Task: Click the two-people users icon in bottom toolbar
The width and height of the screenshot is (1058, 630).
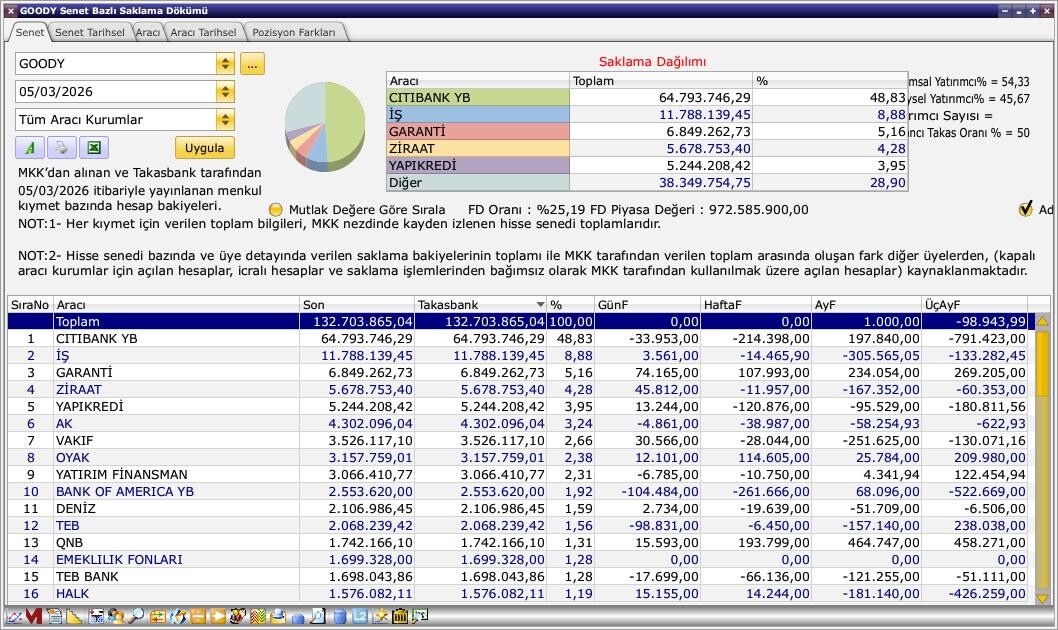Action: point(116,616)
